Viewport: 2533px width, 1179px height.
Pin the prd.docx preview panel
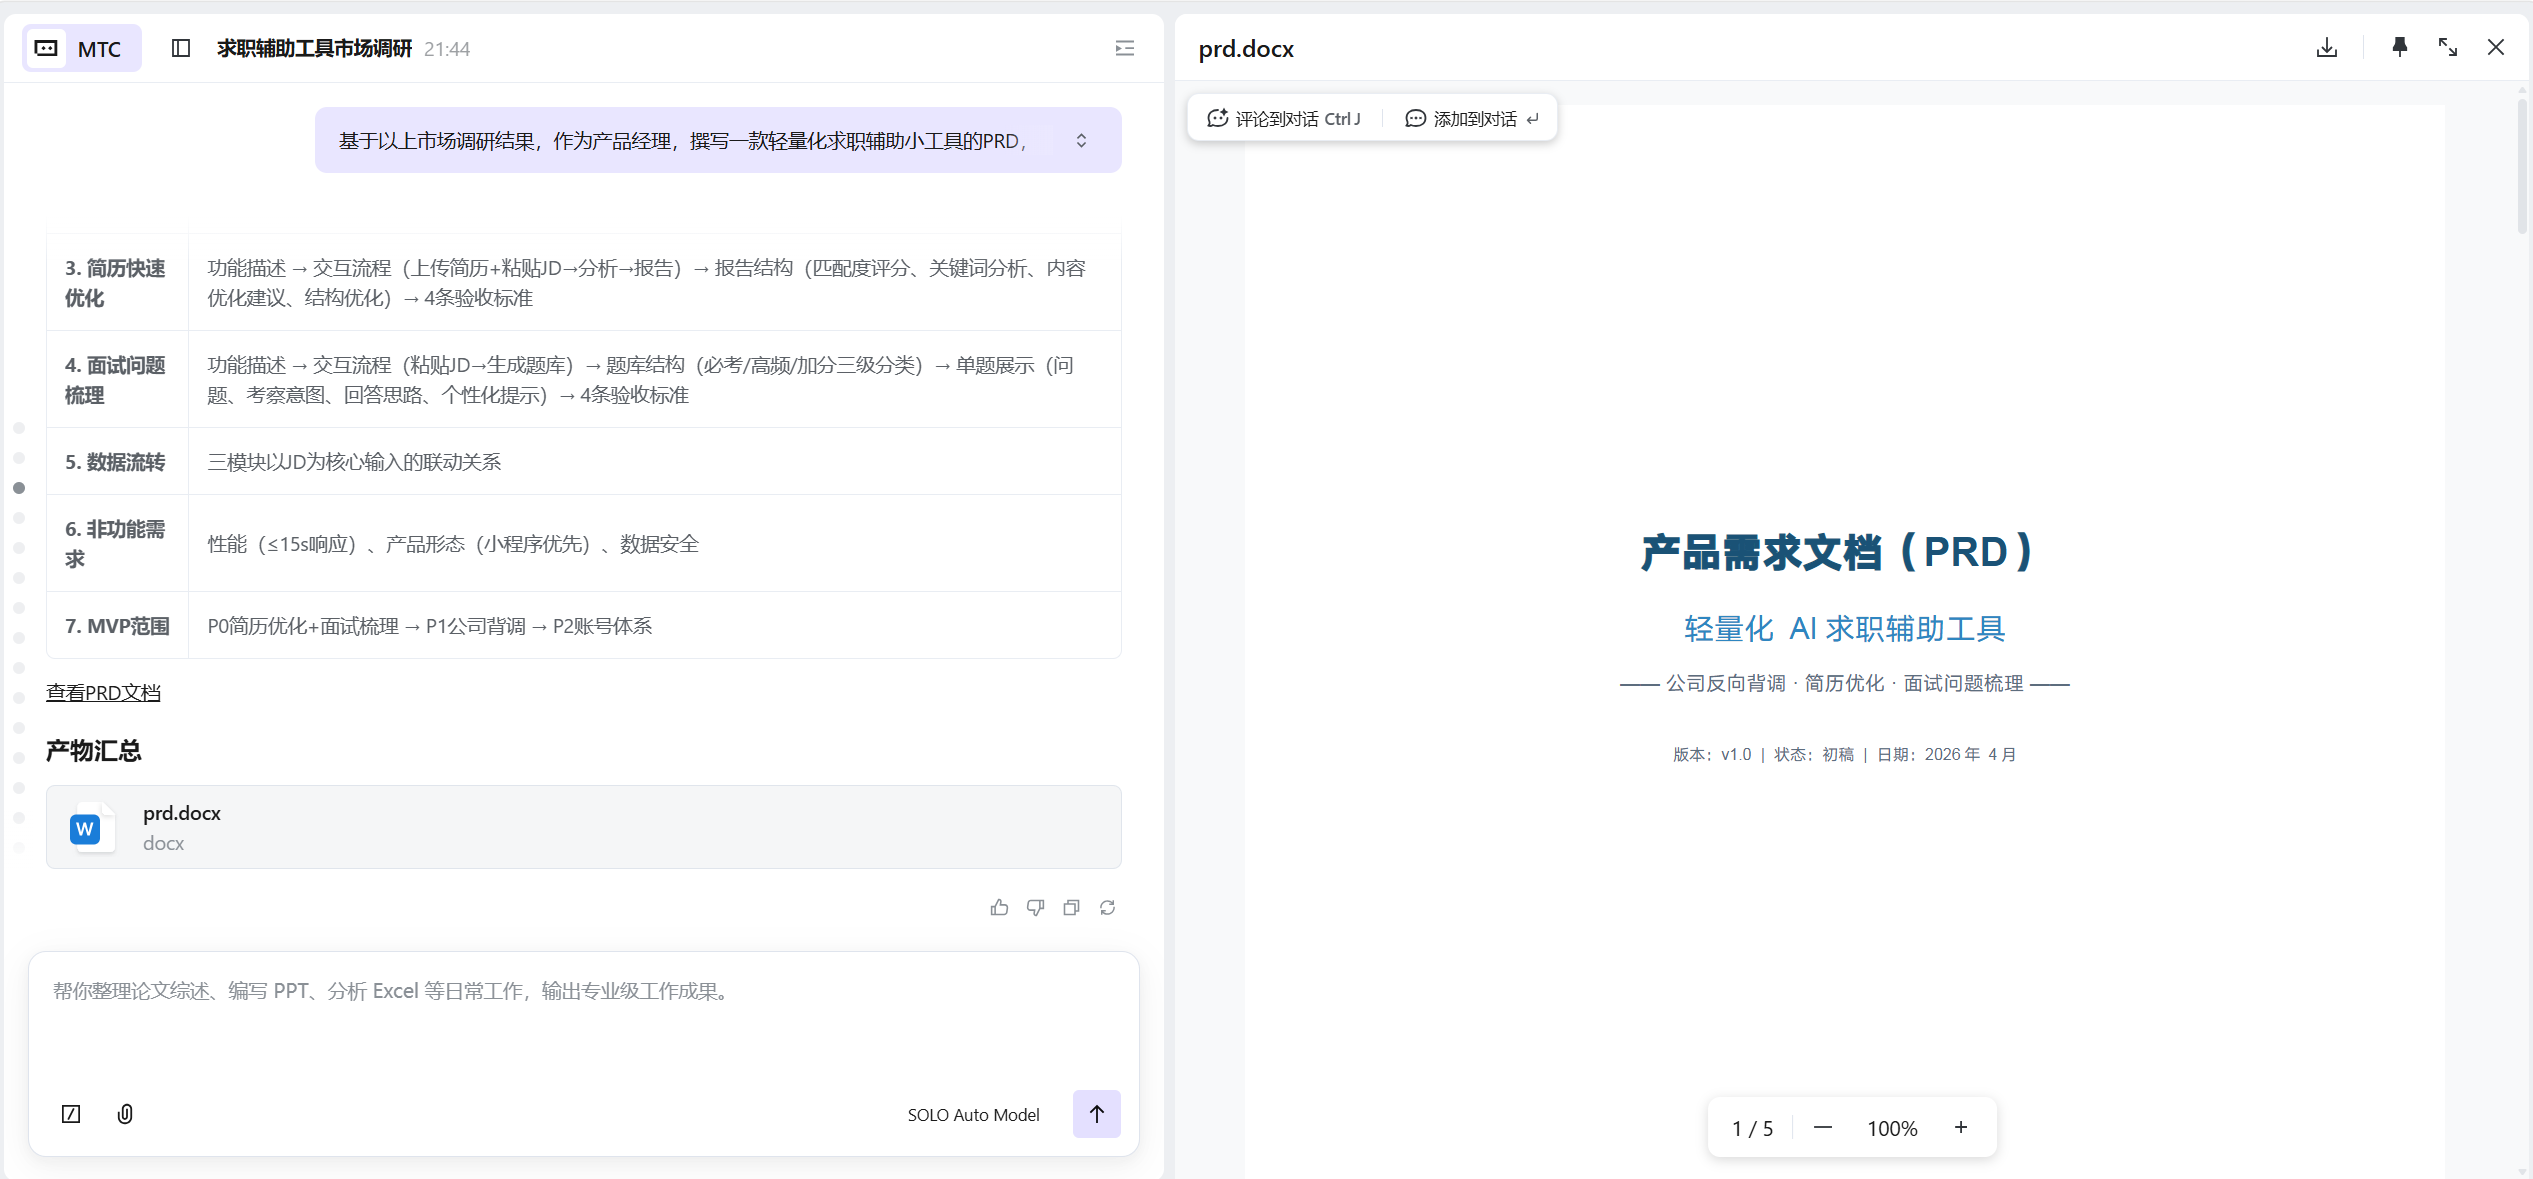click(x=2399, y=47)
